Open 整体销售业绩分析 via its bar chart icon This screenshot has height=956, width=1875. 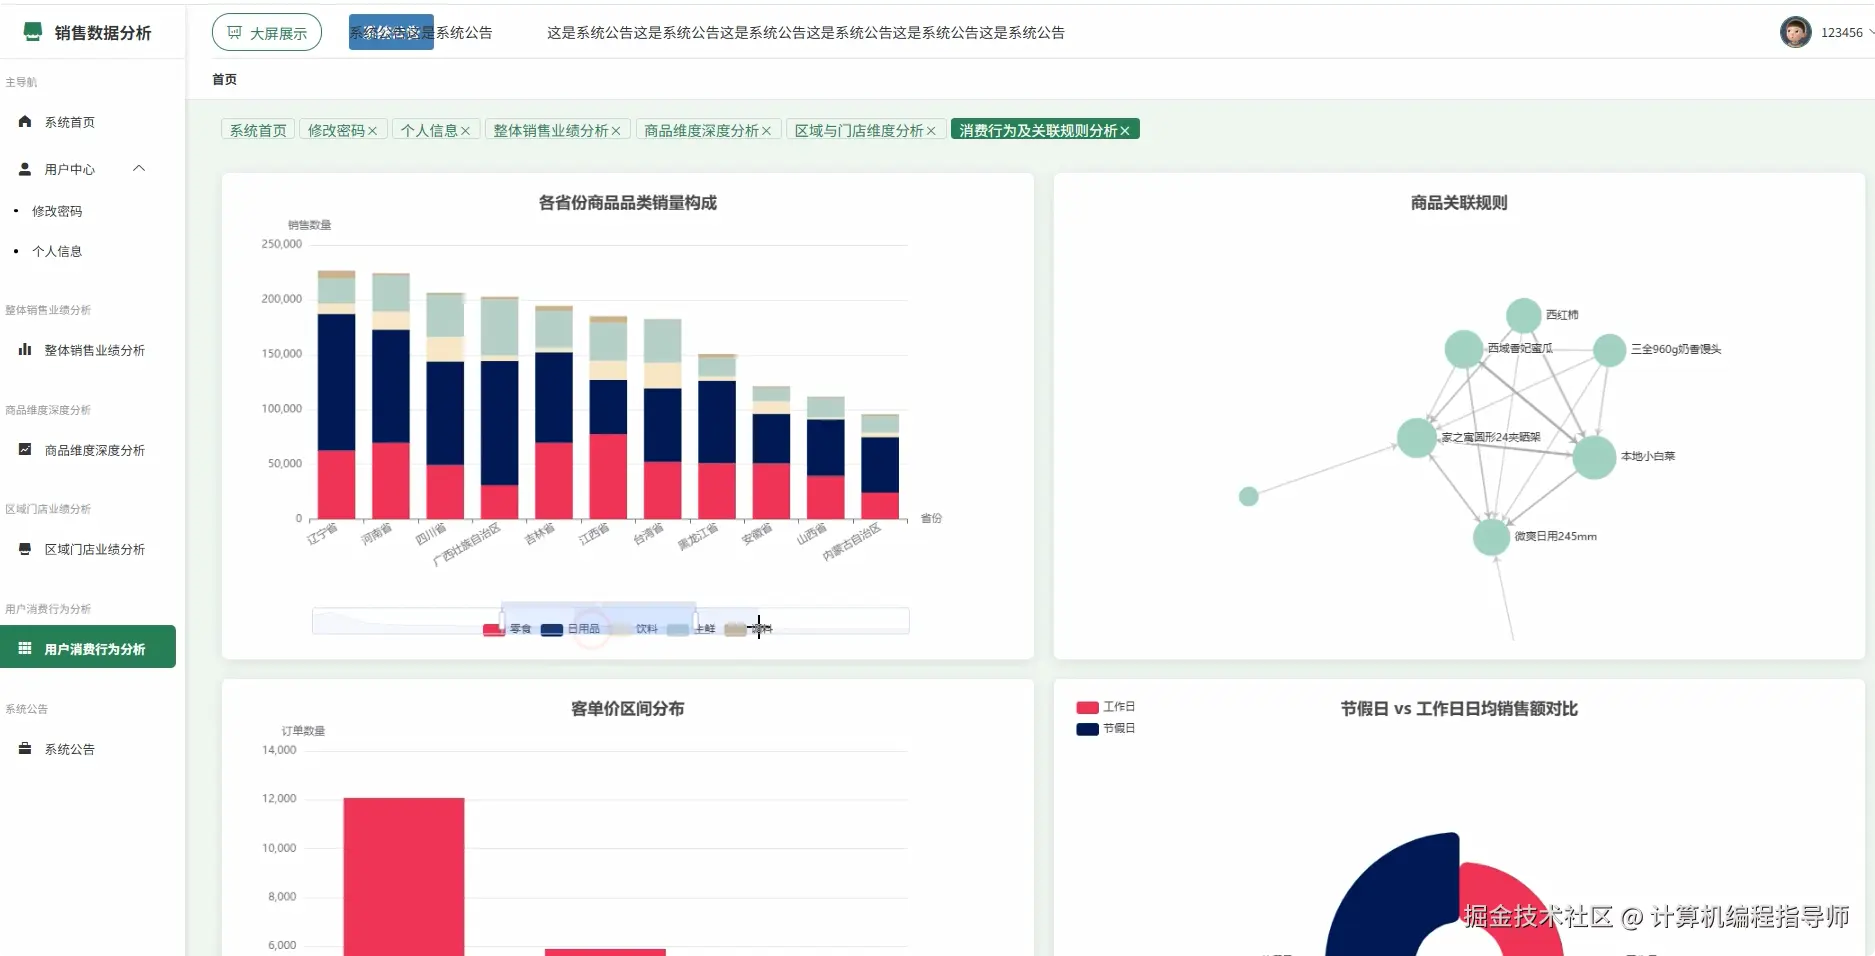tap(24, 350)
